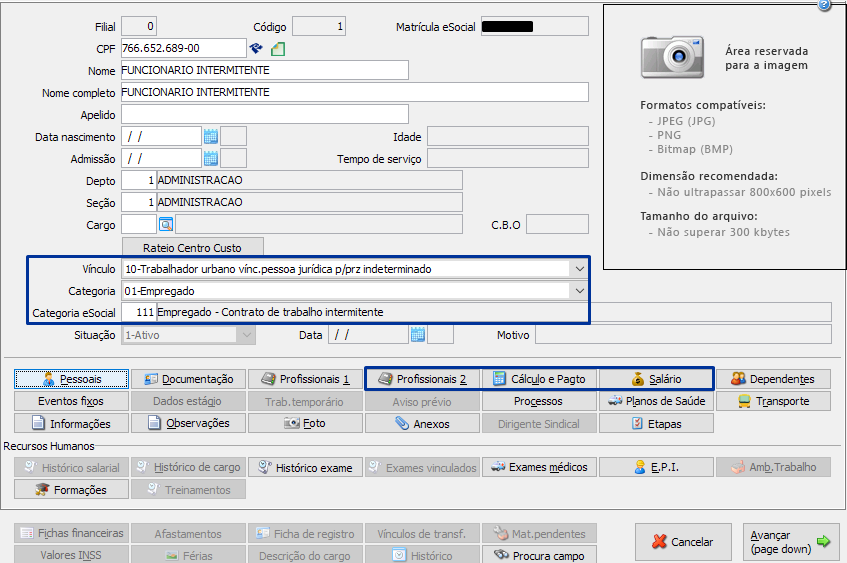The image size is (847, 563).
Task: Click the Matrícula eSocial field
Action: 535,26
